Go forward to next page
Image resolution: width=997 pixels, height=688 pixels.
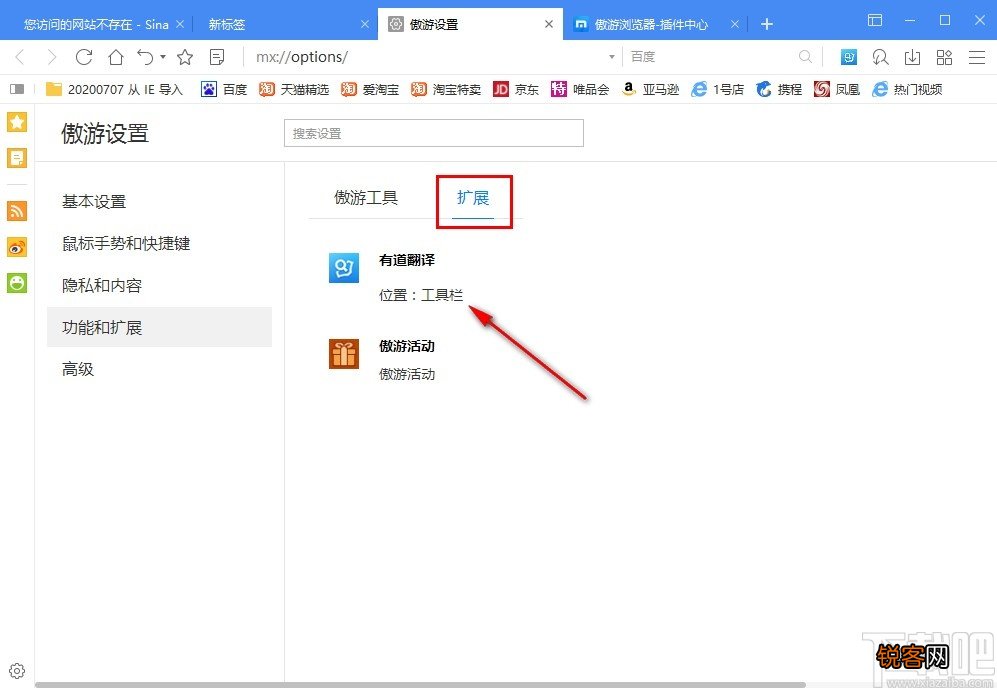[x=52, y=57]
